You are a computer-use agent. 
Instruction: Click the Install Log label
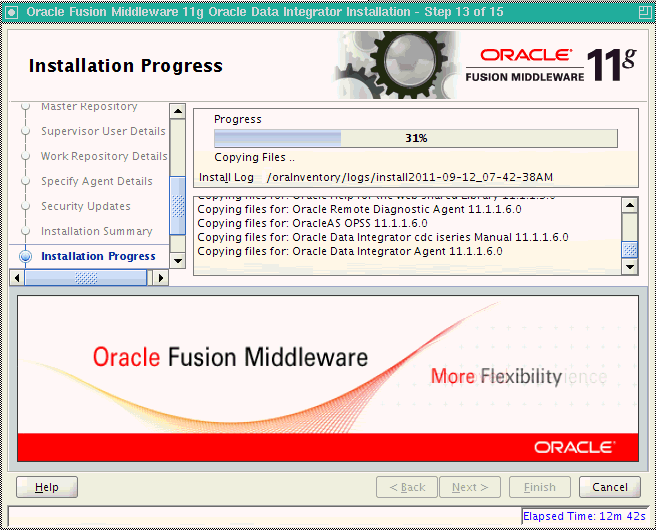coord(226,177)
